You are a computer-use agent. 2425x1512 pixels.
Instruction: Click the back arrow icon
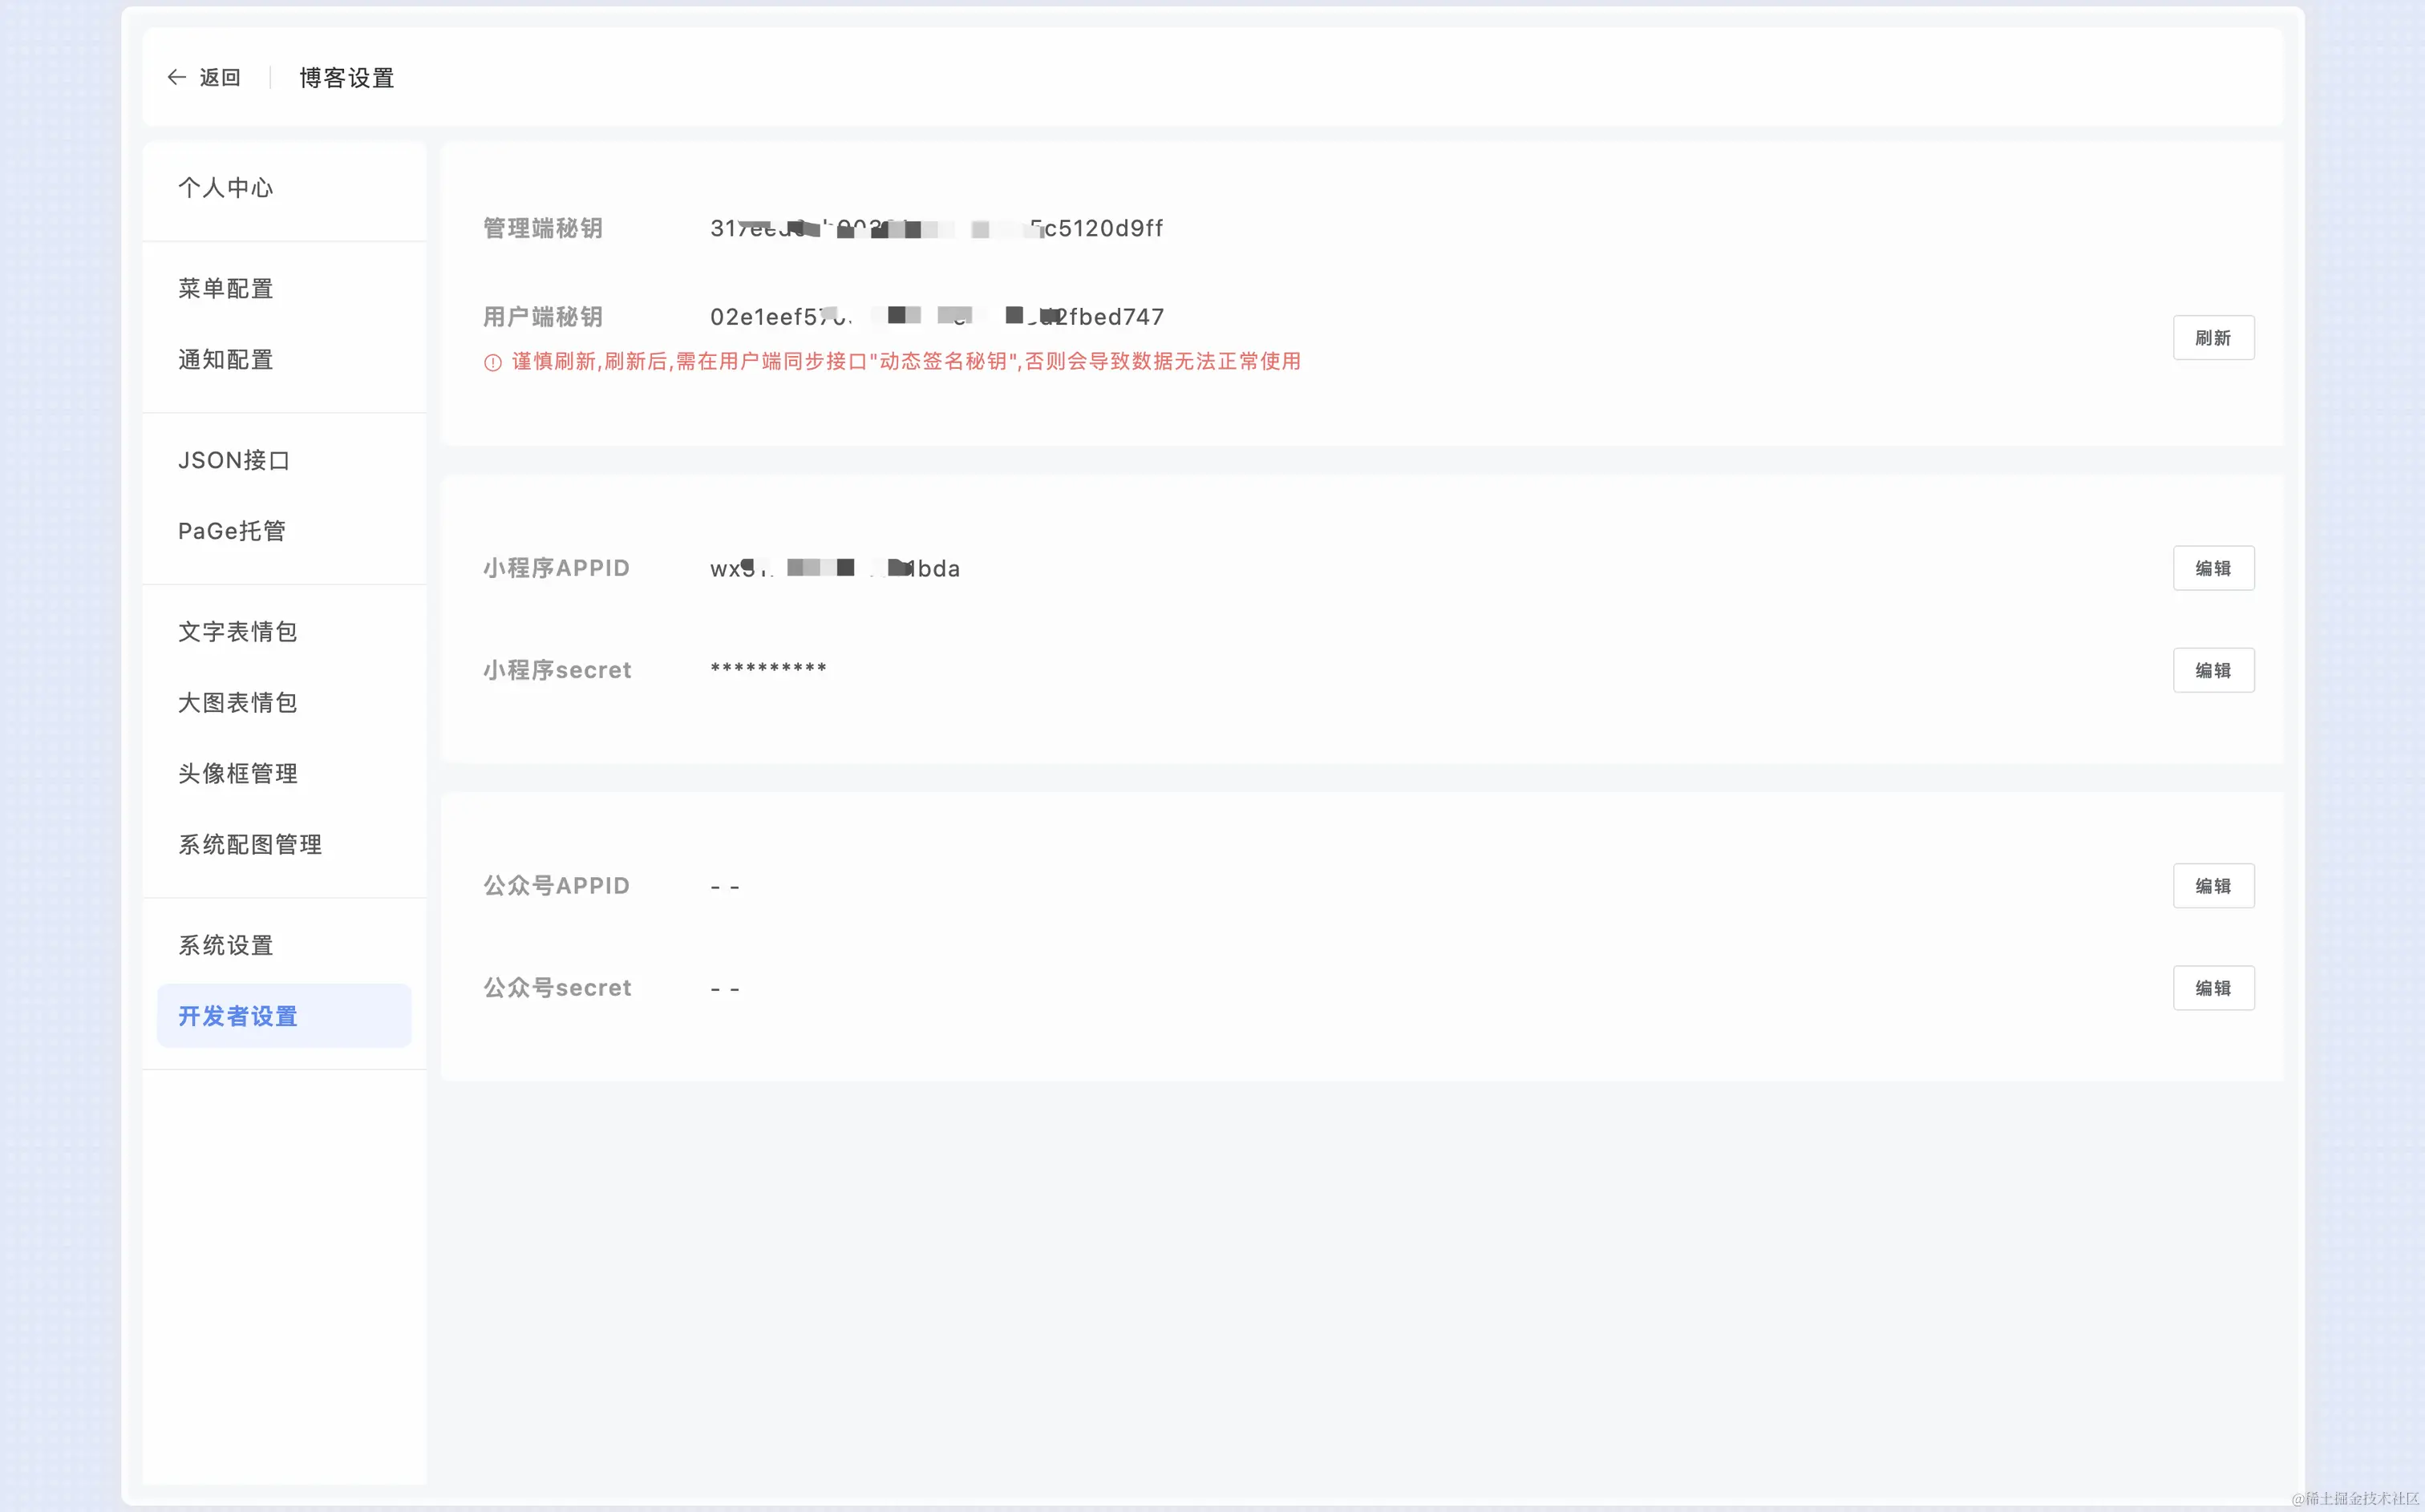[x=177, y=78]
